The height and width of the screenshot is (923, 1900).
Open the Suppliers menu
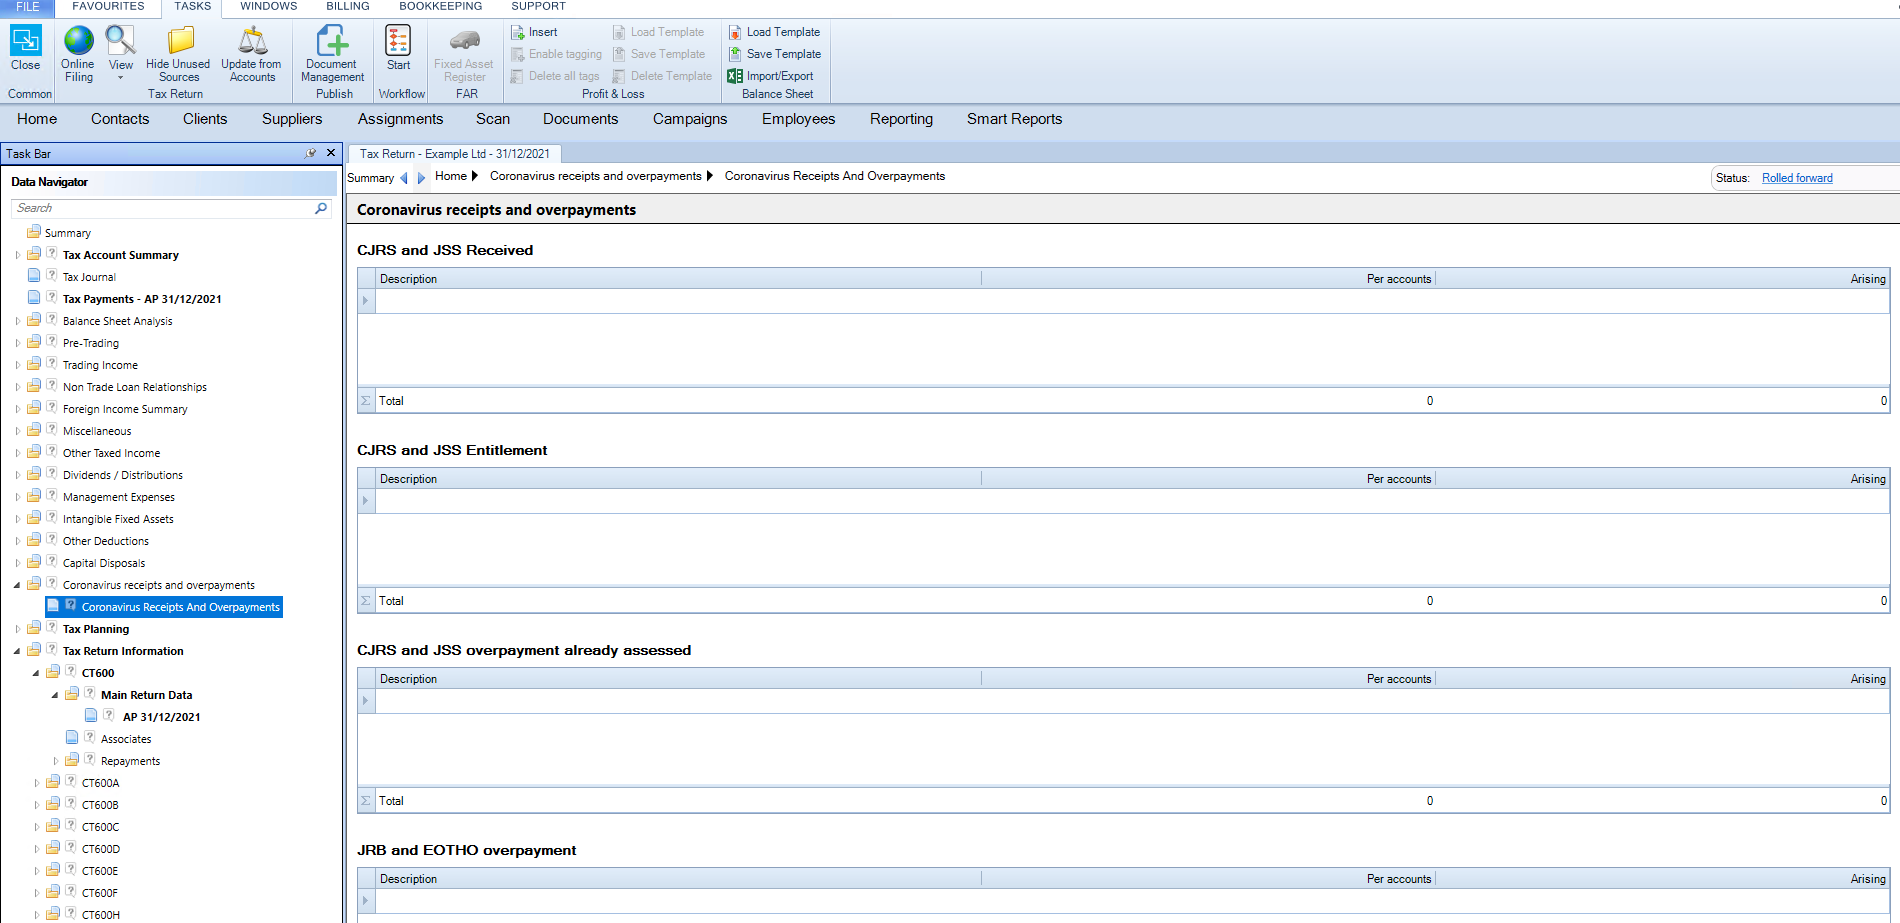pos(292,119)
